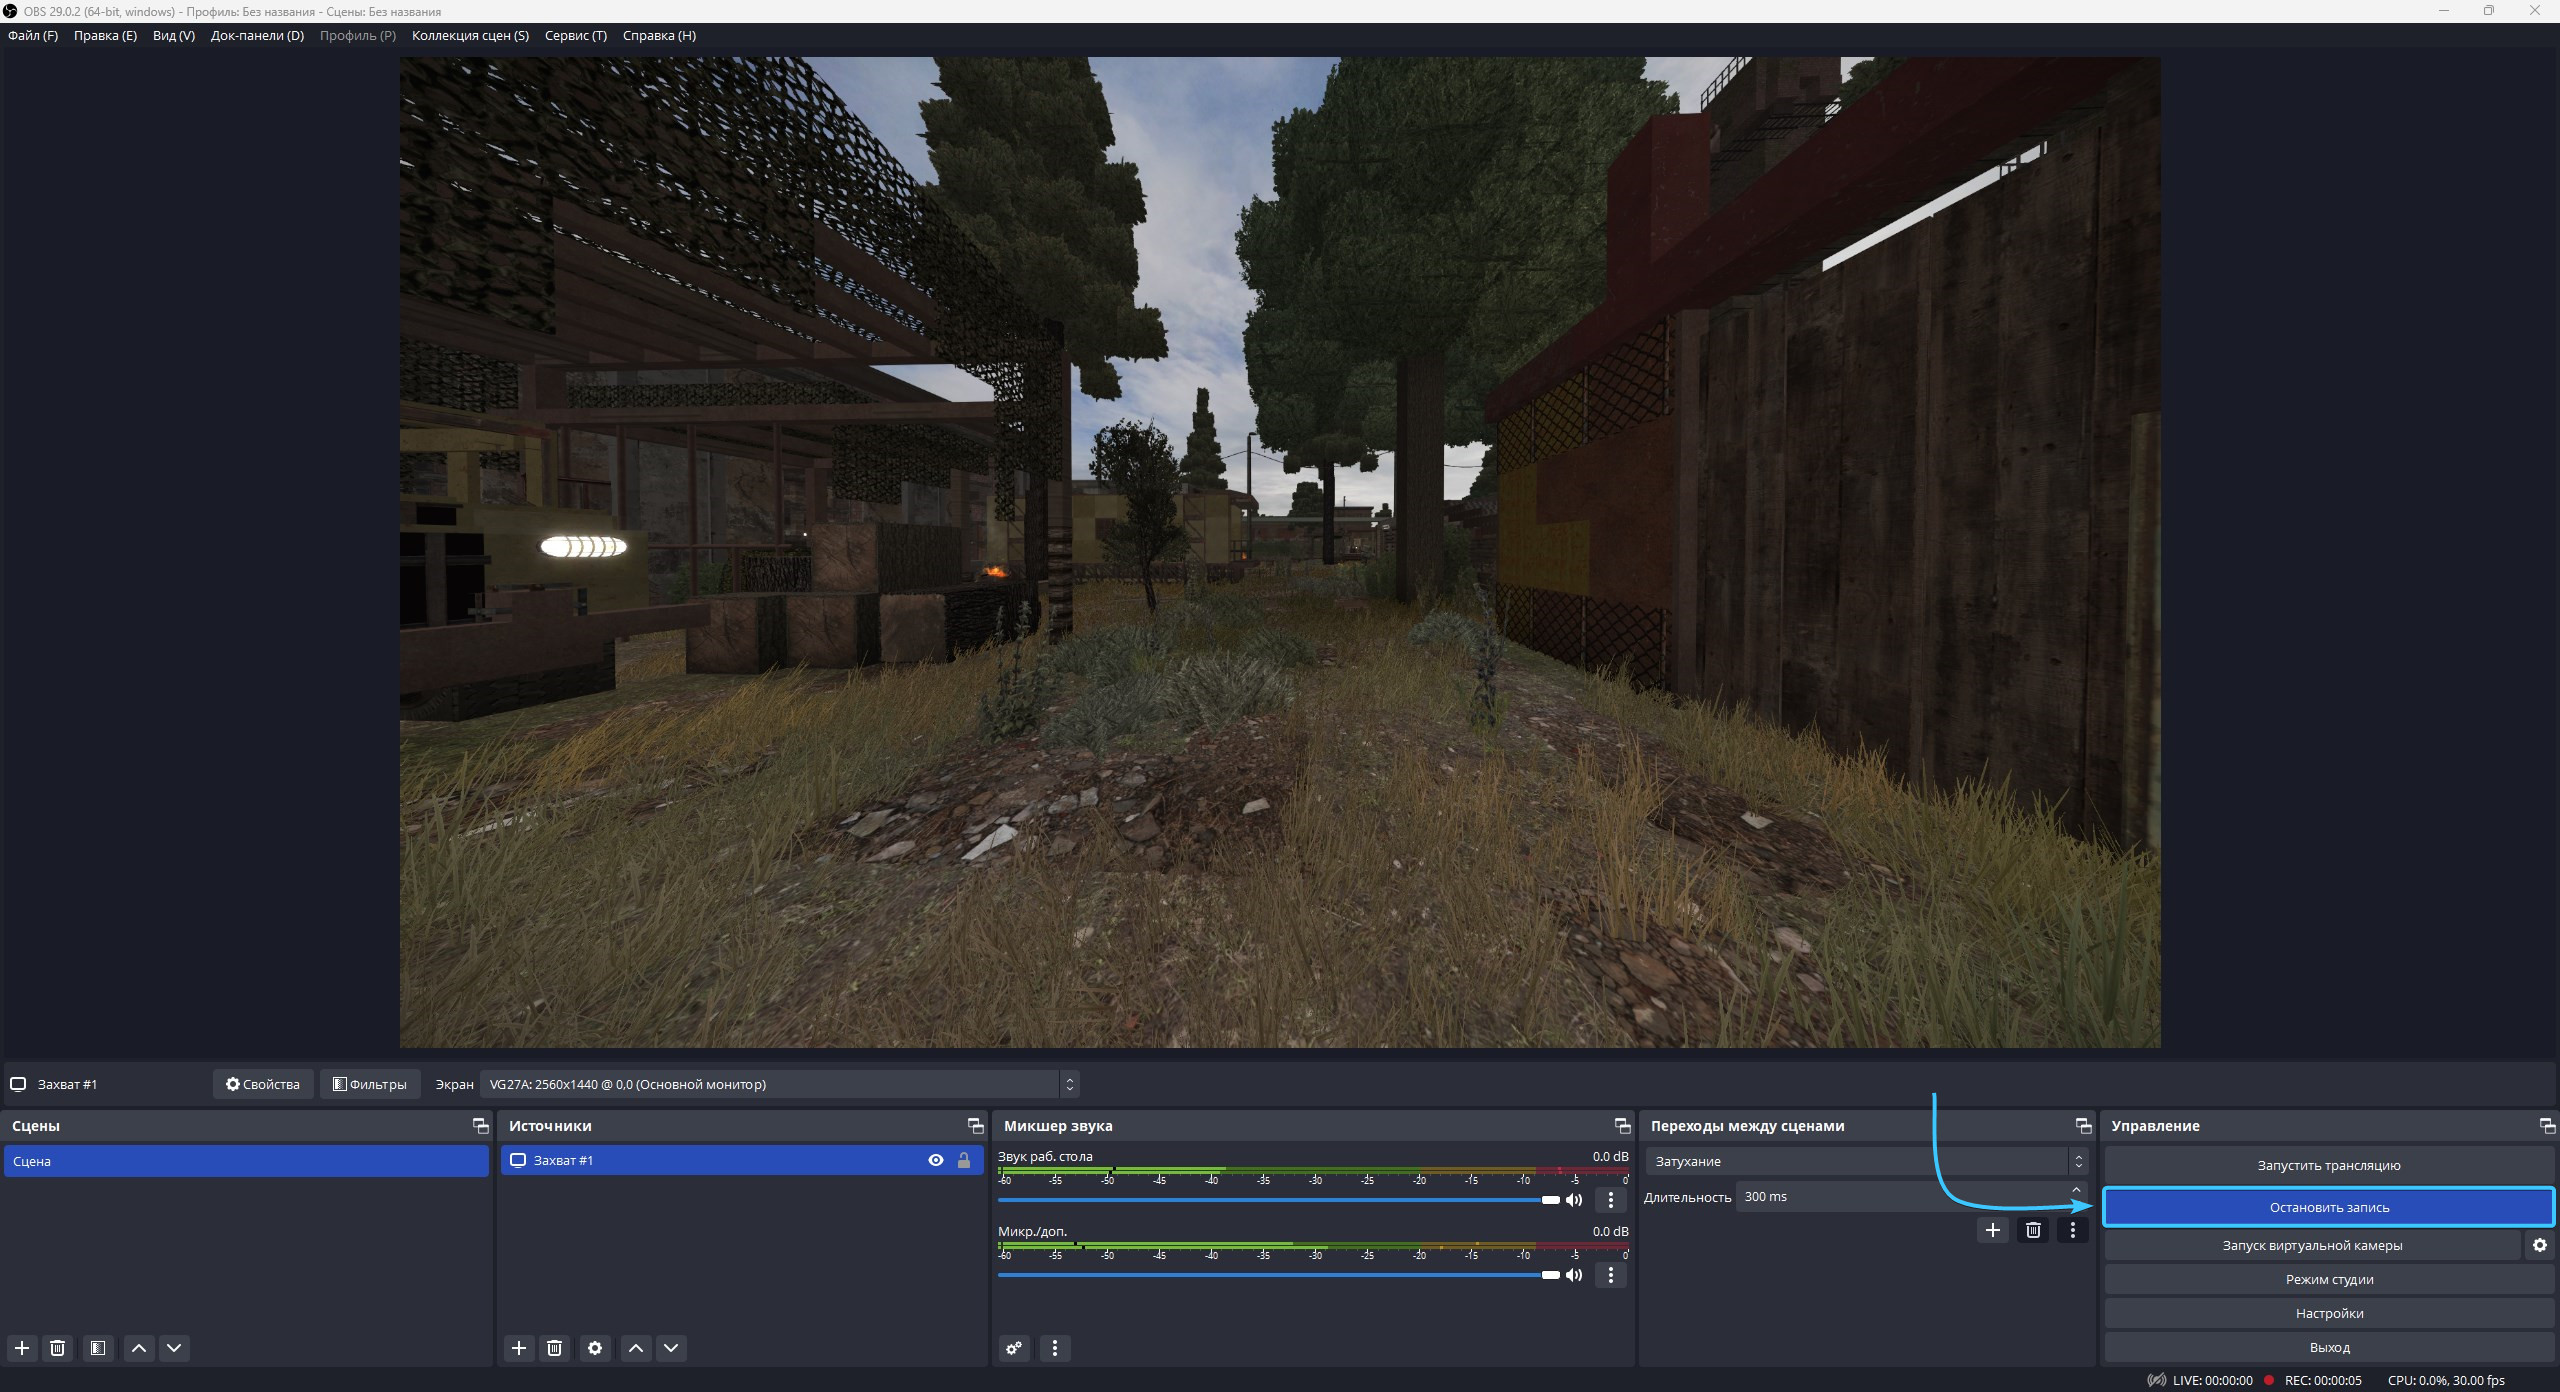Open virtual camera settings gear icon

[2539, 1245]
